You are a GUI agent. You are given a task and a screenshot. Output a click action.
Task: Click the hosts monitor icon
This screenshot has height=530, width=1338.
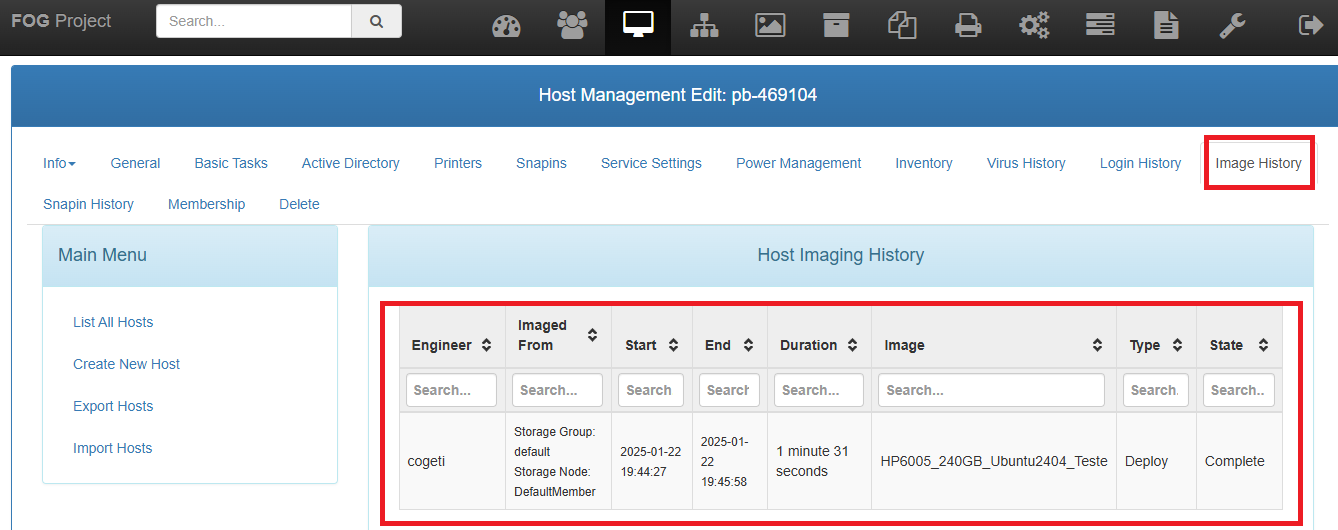pyautogui.click(x=638, y=26)
